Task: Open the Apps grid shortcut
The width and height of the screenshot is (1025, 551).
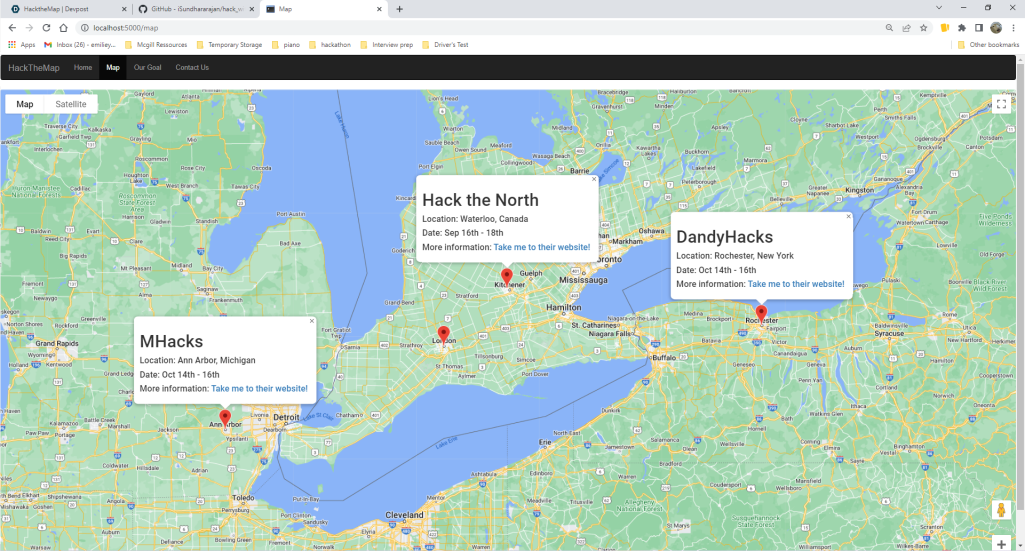Action: (22, 44)
